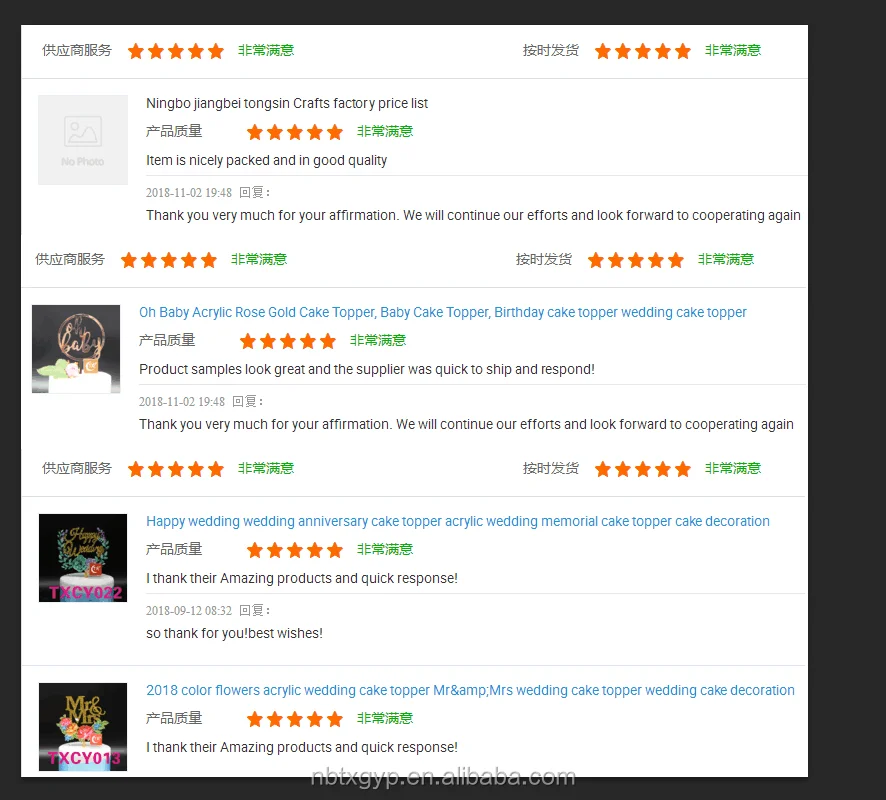Click the first star of the 按时发货 rating under the Oh Baby review
The image size is (886, 800).
(603, 469)
